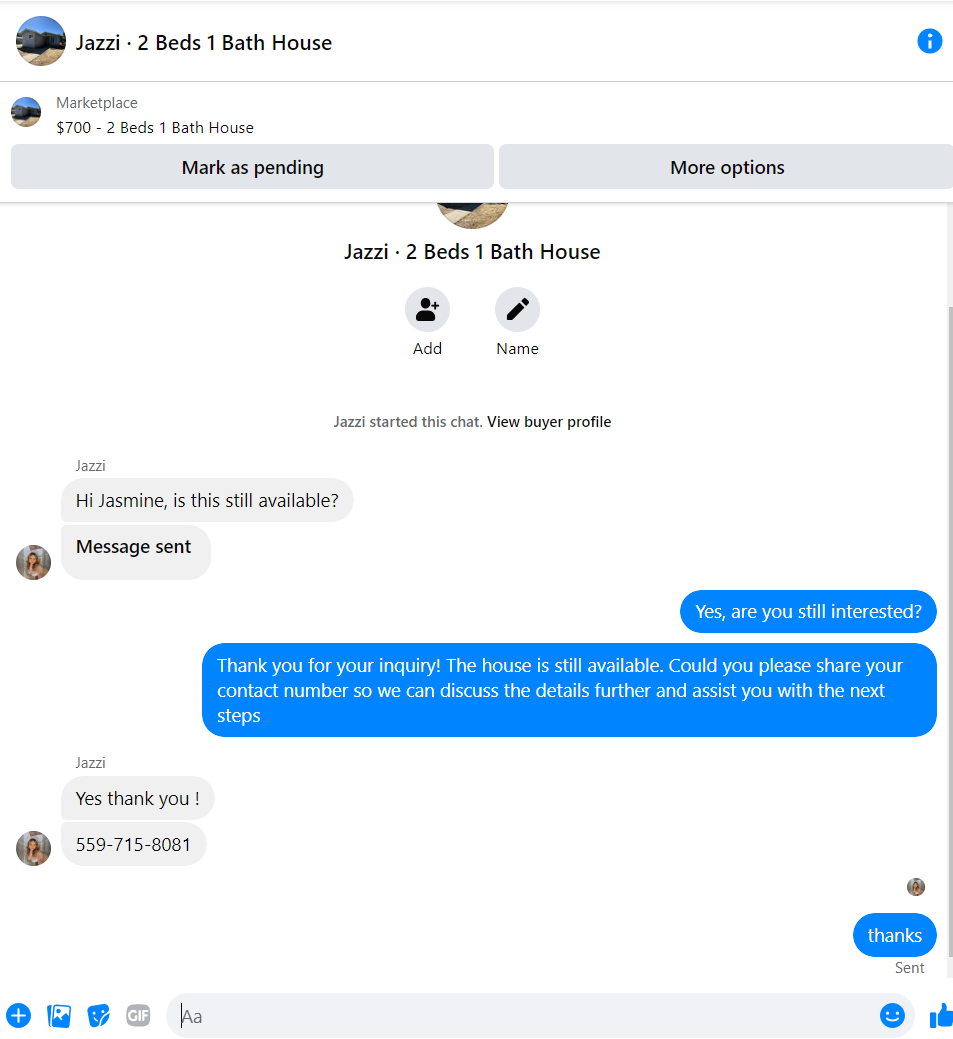953x1039 pixels.
Task: Click the header house profile picture
Action: pos(41,41)
